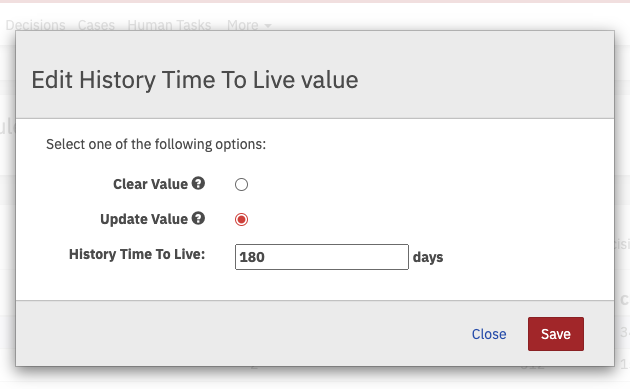
Task: Click the Select one of the following options text
Action: point(156,144)
